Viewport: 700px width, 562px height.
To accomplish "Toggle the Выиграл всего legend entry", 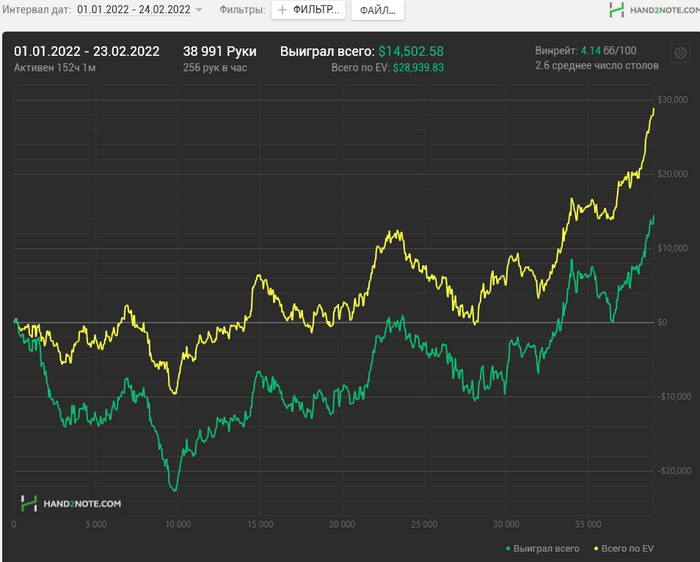I will [542, 549].
